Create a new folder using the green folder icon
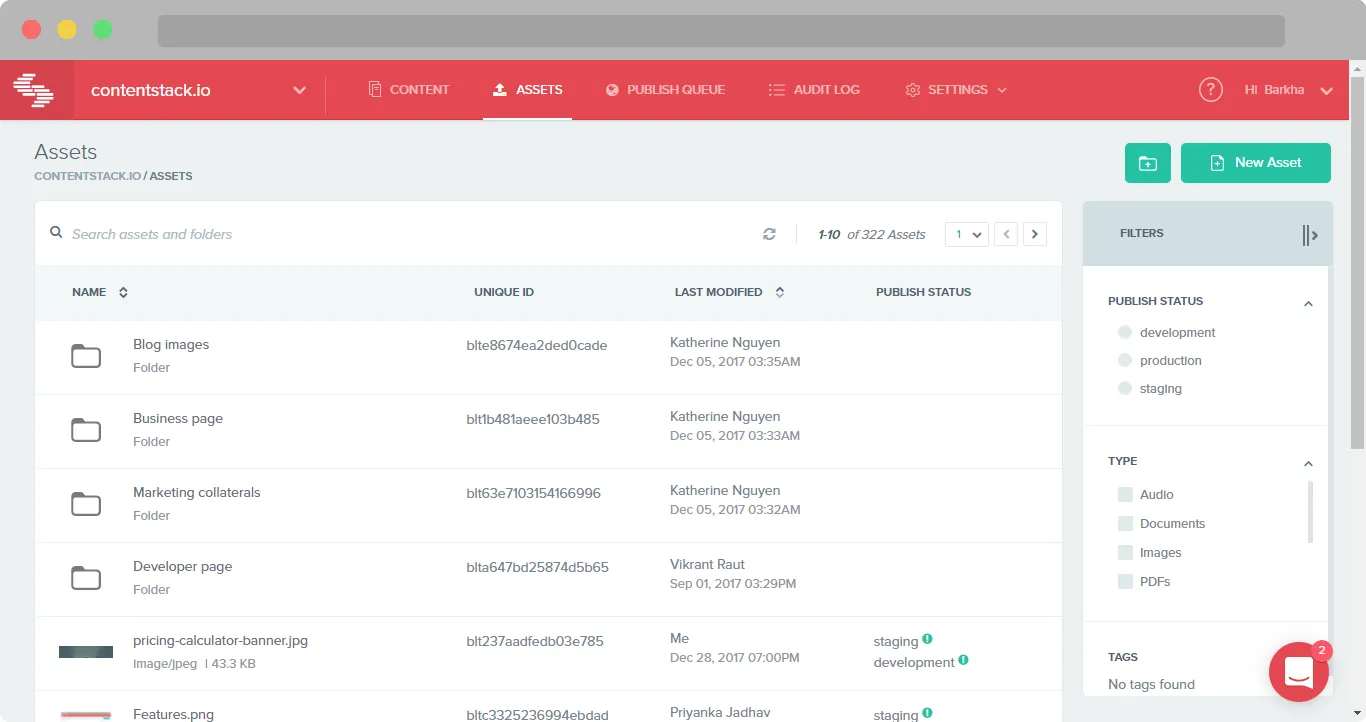Screen dimensions: 1366x722 [x=1147, y=162]
